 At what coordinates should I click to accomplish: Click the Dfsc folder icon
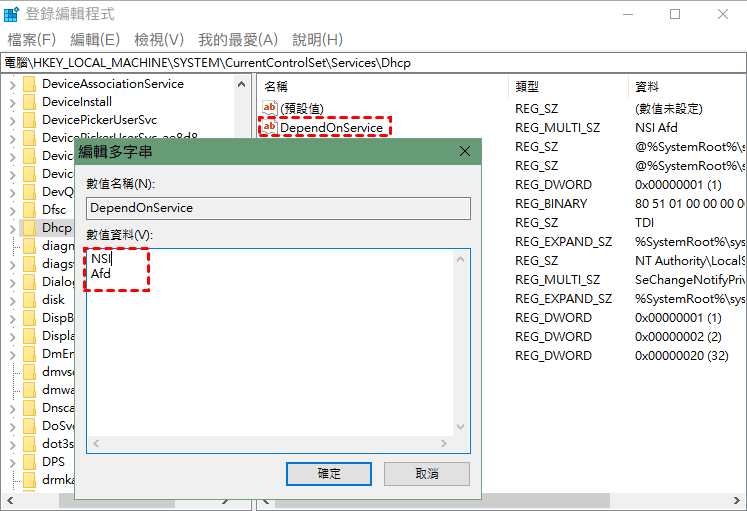[x=30, y=210]
